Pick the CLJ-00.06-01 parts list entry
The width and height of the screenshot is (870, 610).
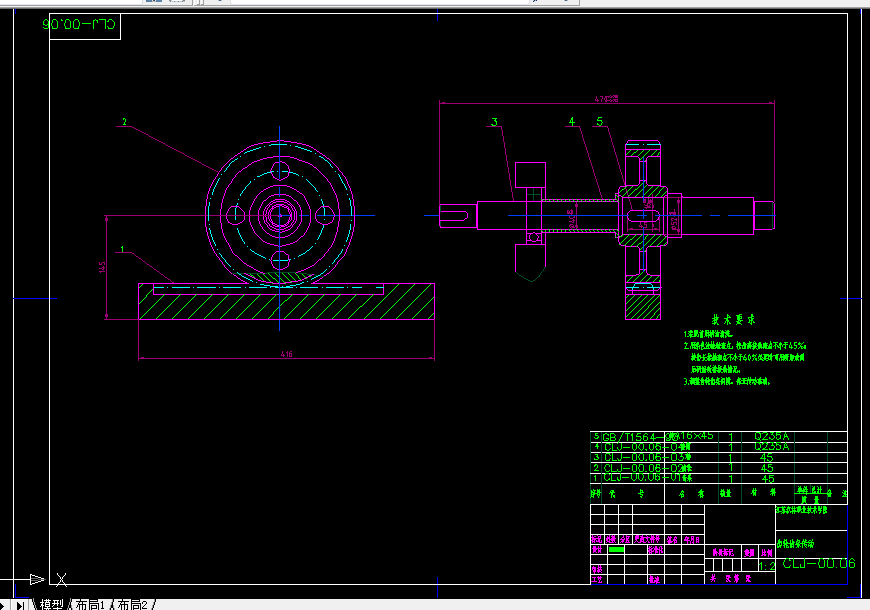coord(640,477)
